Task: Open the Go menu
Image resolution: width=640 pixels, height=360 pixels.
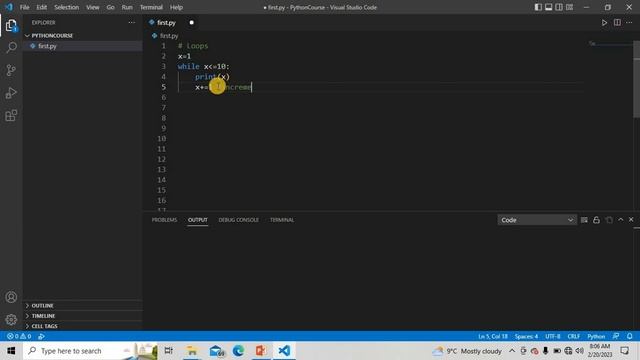Action: (x=110, y=7)
